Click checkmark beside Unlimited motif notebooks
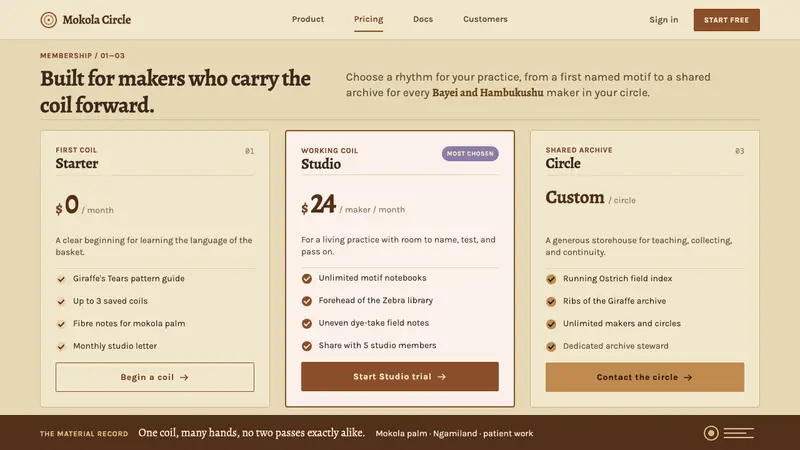This screenshot has width=800, height=450. (x=307, y=279)
